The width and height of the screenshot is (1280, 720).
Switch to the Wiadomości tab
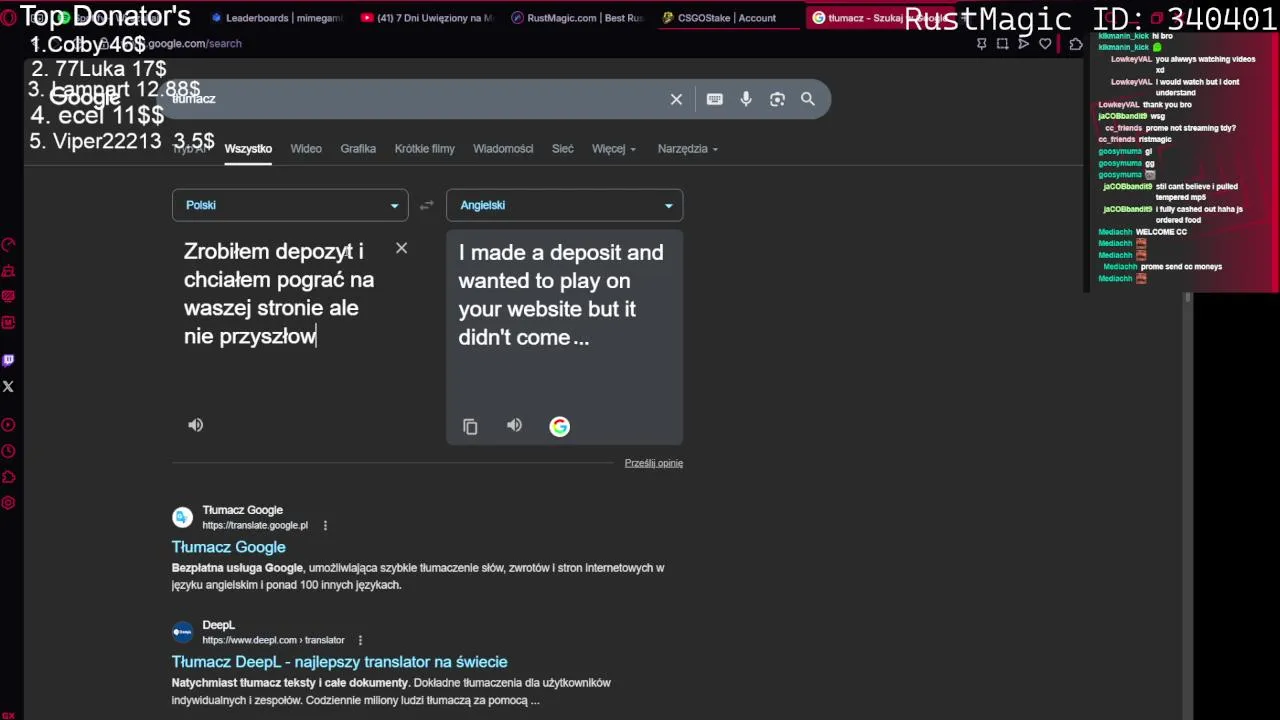point(503,149)
